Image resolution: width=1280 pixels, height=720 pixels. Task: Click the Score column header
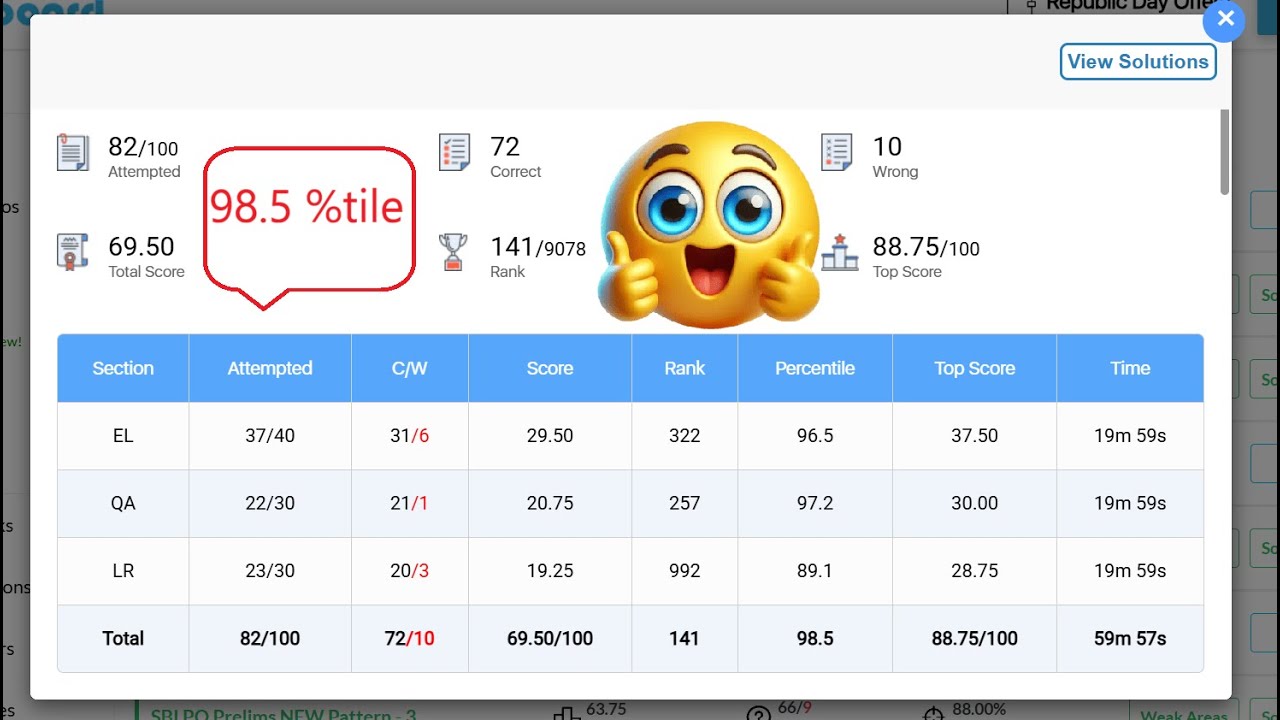pyautogui.click(x=550, y=368)
